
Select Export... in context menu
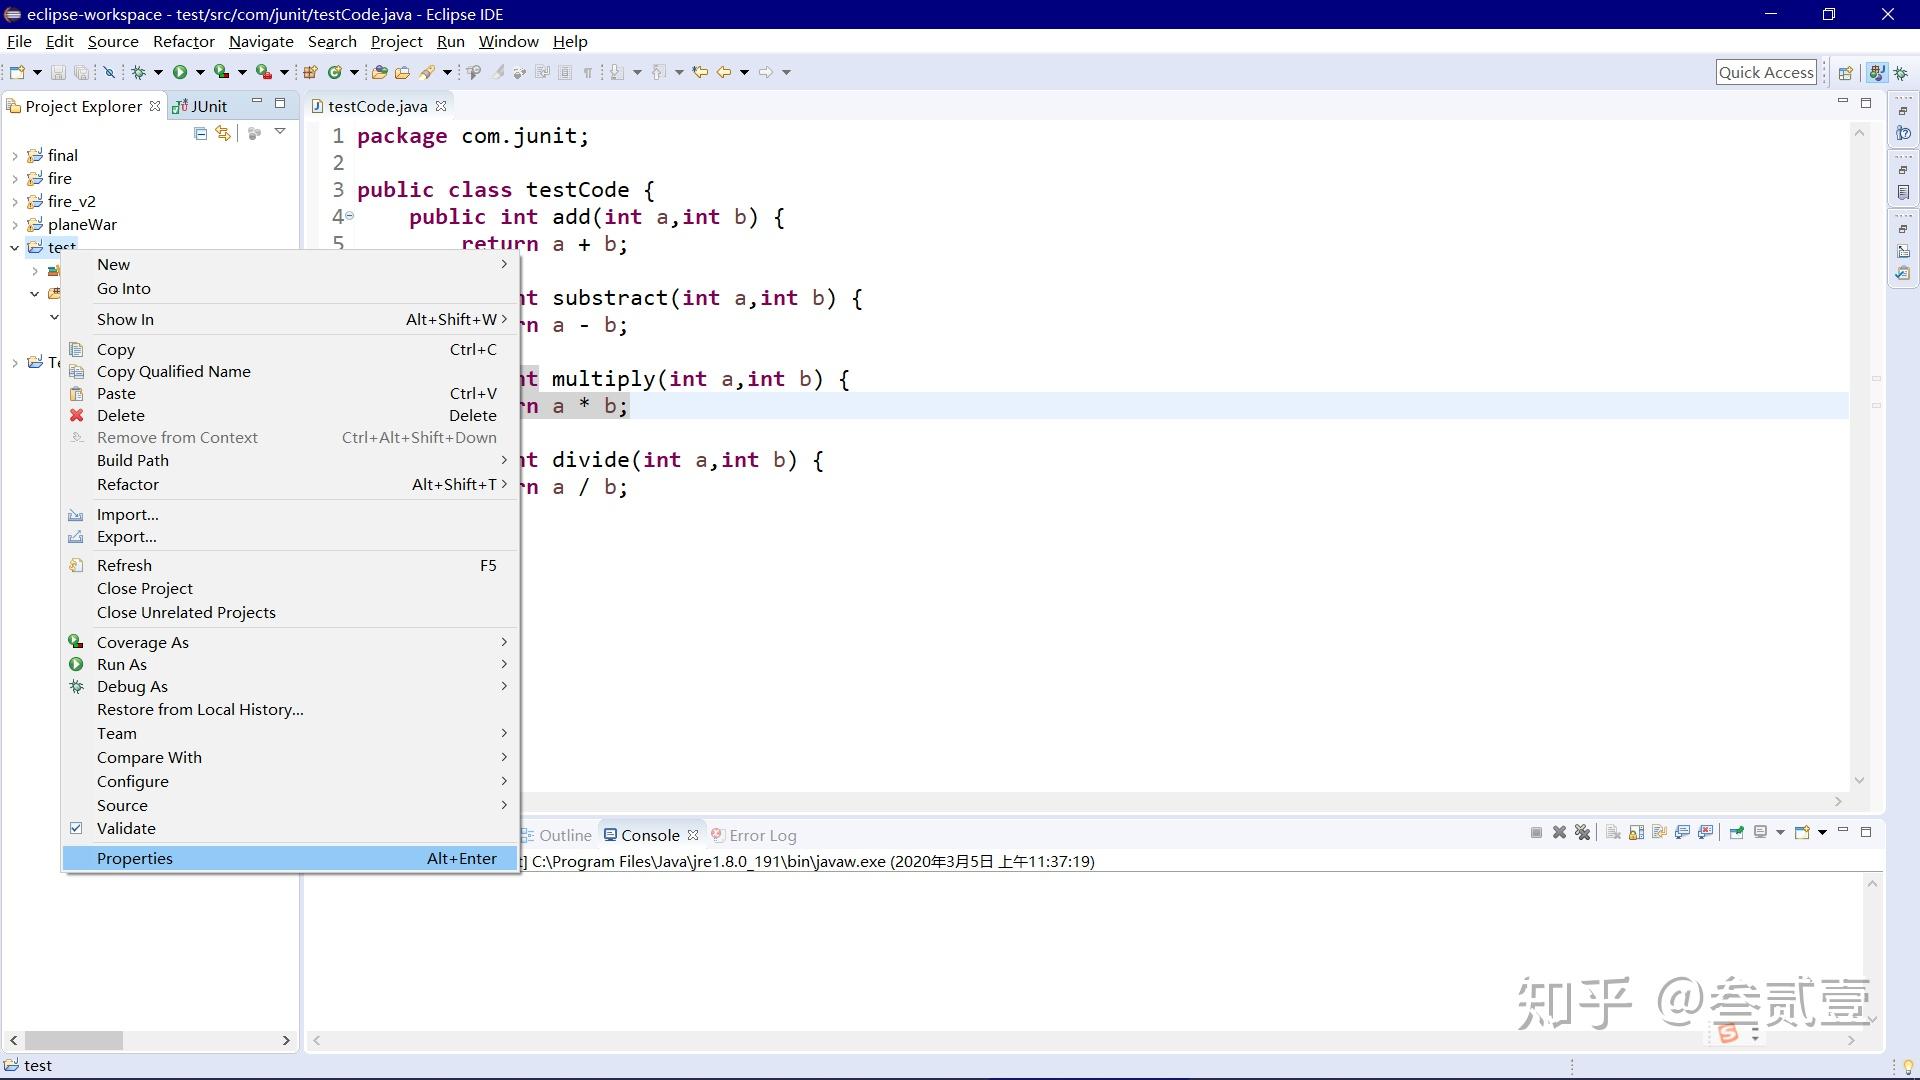coord(290,536)
